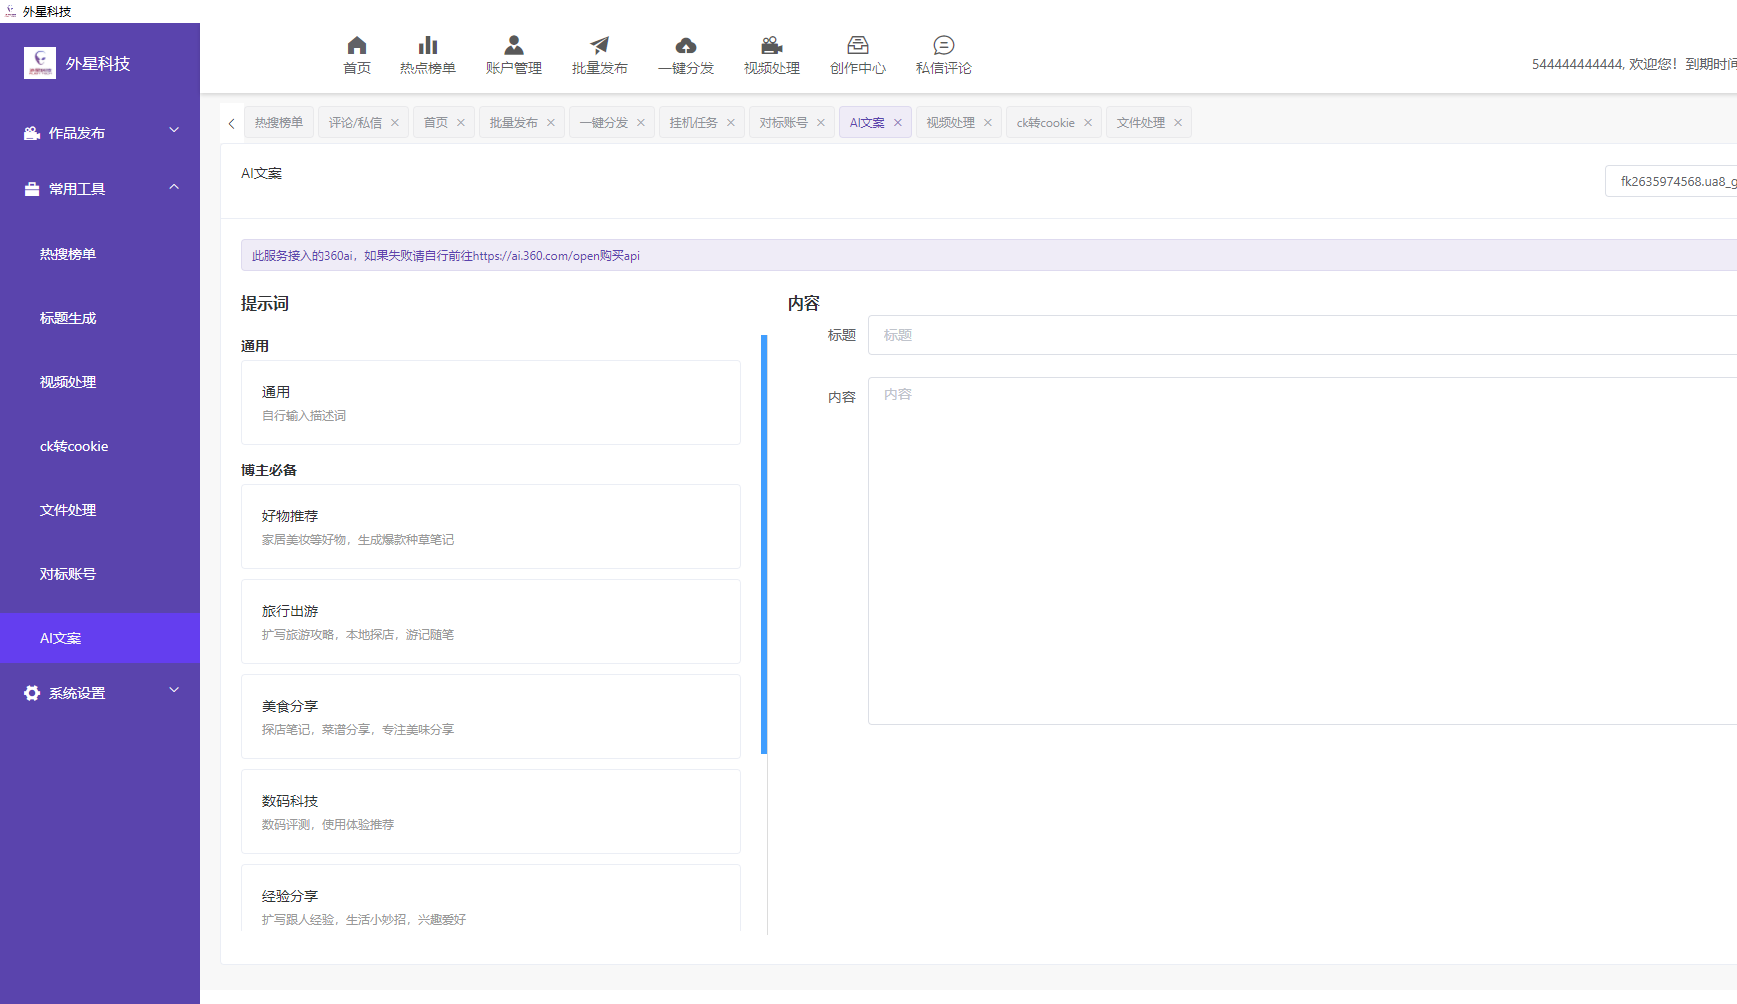The width and height of the screenshot is (1737, 1004).
Task: Select 标题生成 in the sidebar
Action: point(68,318)
